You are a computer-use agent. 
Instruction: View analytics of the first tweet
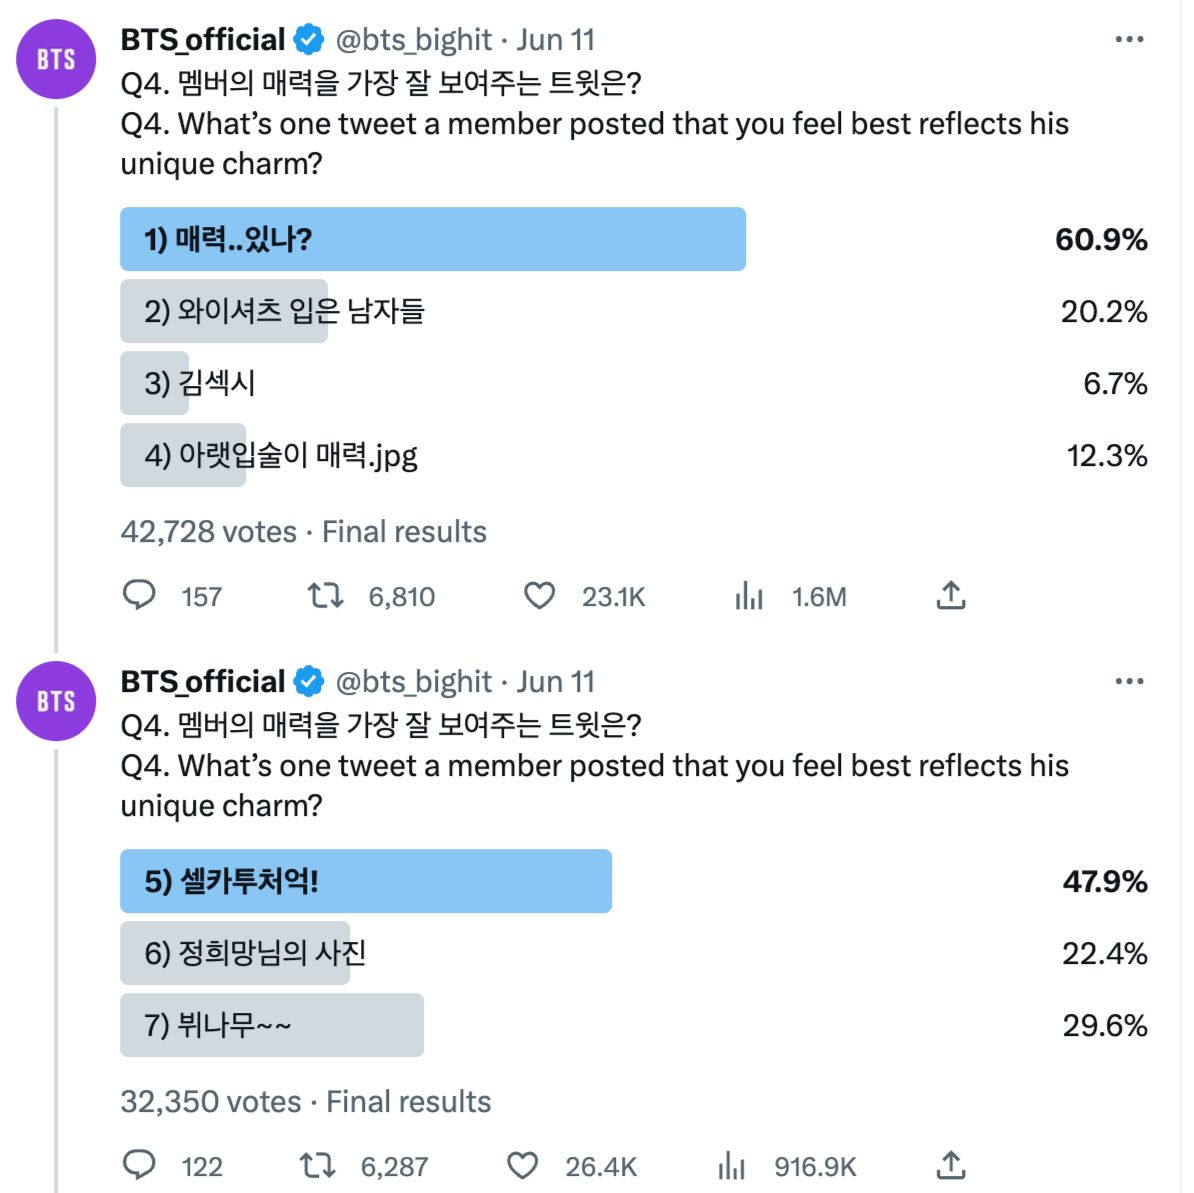[749, 596]
